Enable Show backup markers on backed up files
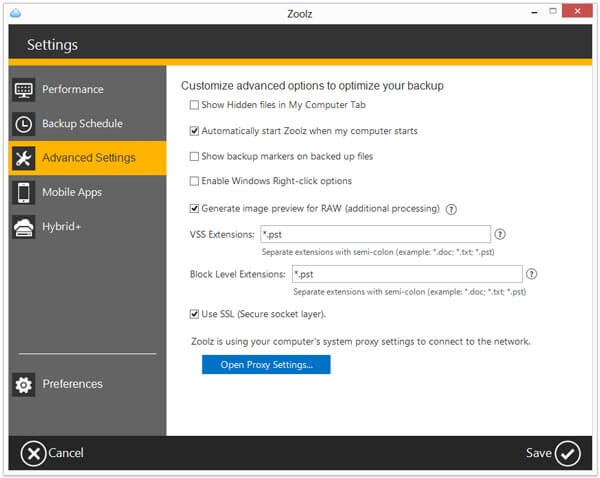 pos(194,156)
